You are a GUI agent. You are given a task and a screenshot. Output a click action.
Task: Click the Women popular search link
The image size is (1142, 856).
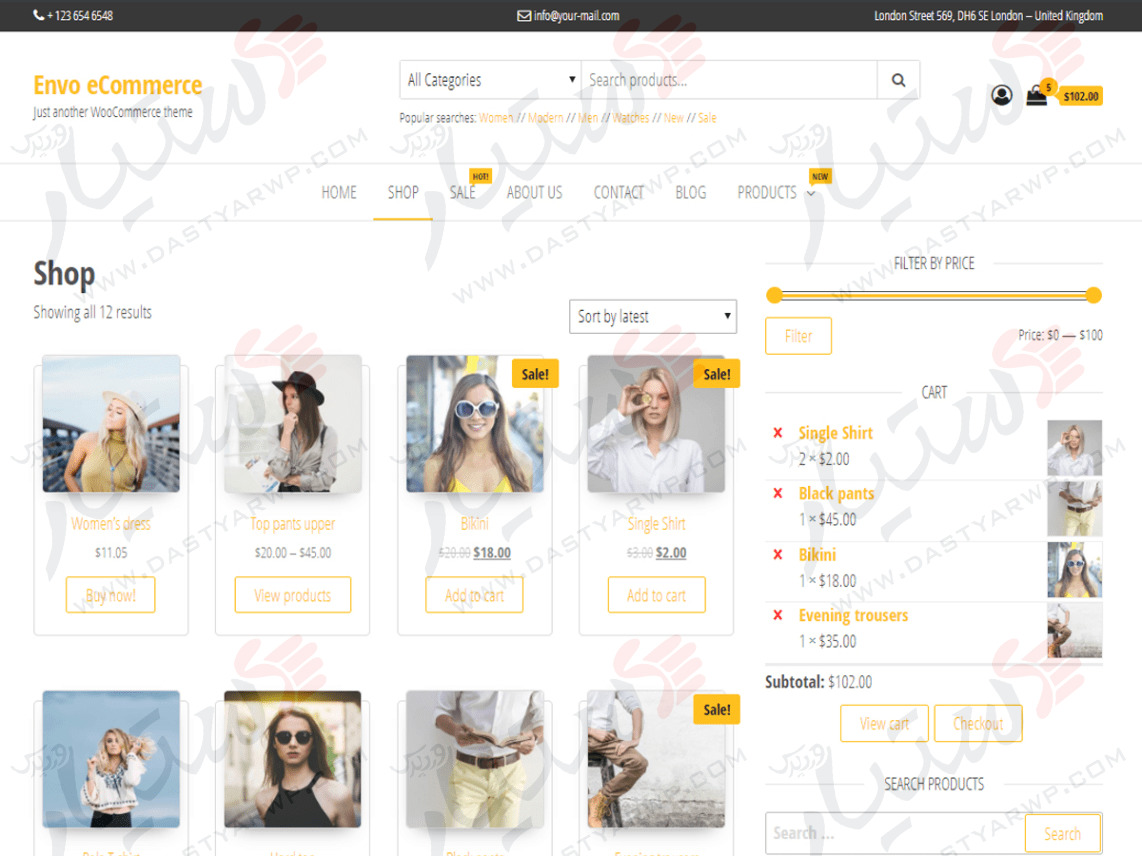pos(496,118)
